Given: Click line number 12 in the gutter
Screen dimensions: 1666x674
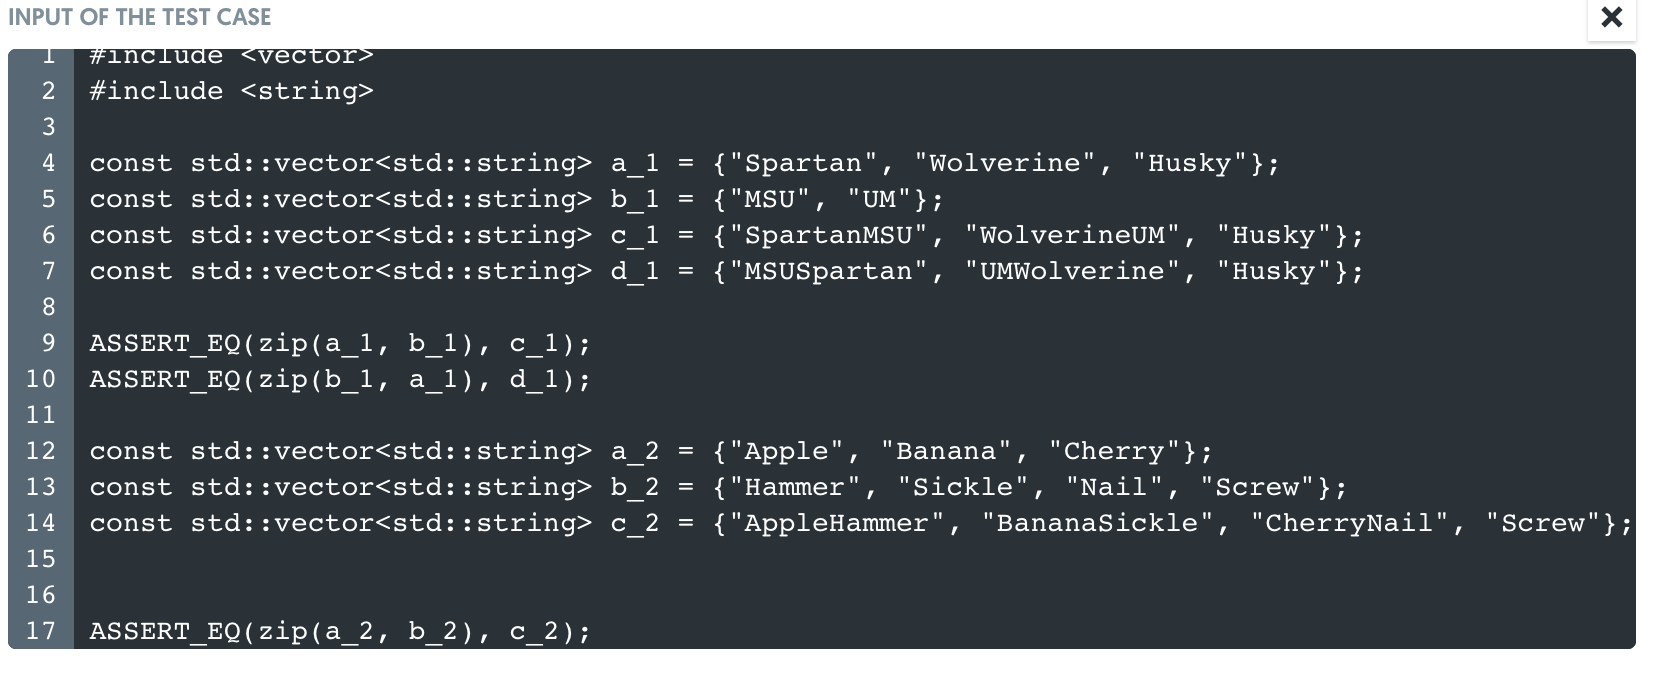Looking at the screenshot, I should (42, 451).
